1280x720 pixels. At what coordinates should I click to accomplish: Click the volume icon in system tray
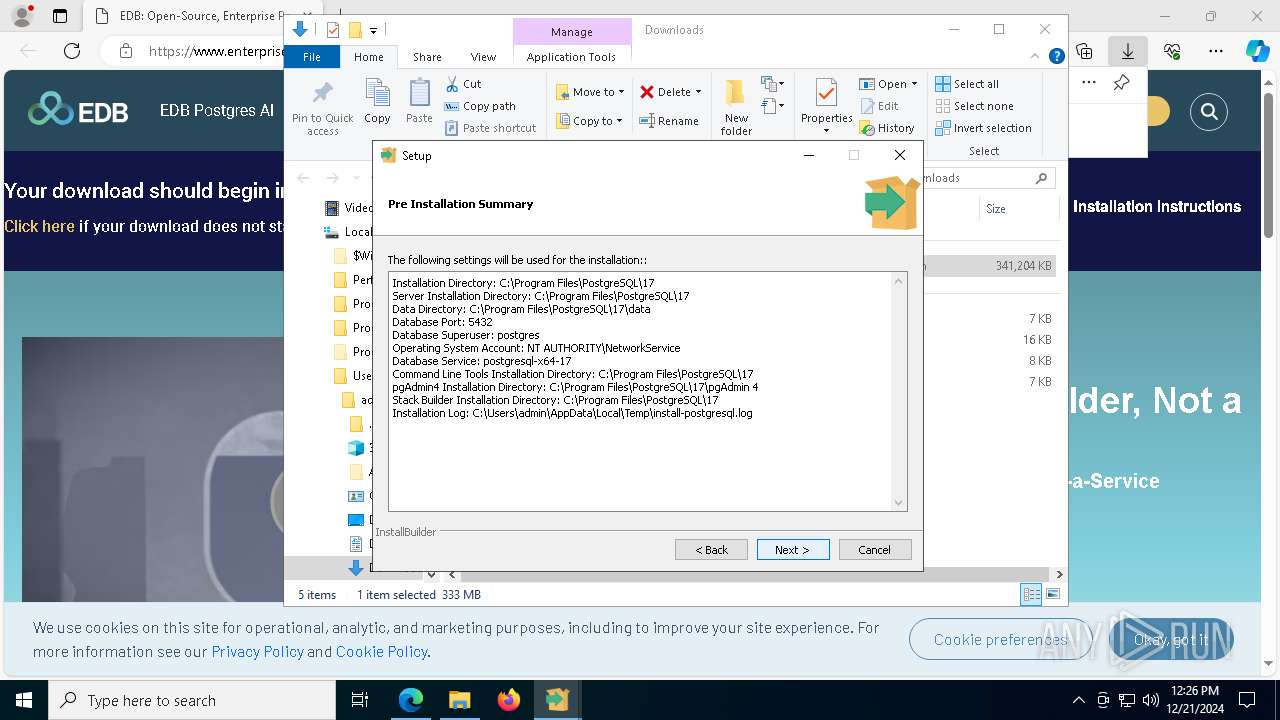pyautogui.click(x=1151, y=700)
